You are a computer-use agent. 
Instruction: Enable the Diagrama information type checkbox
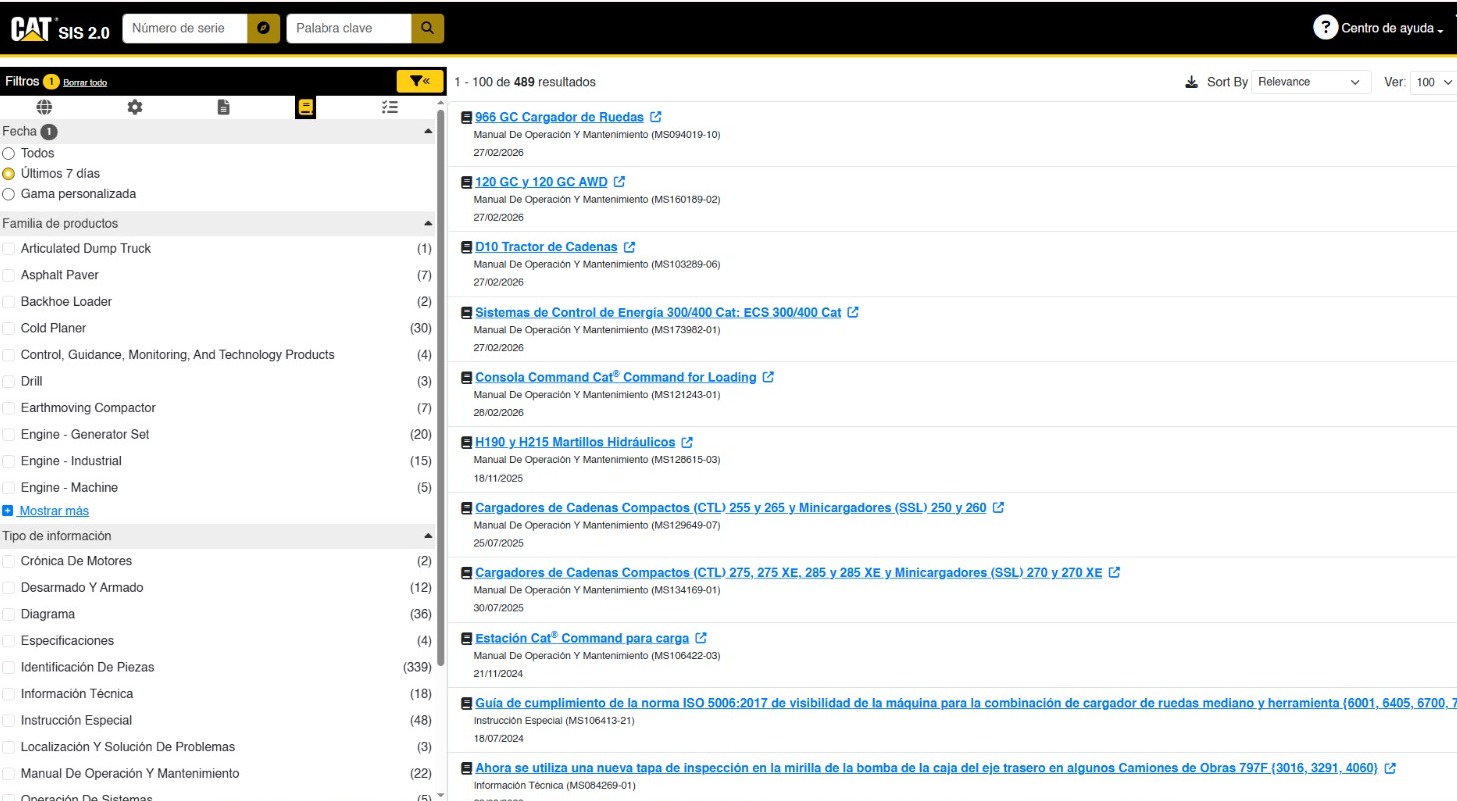click(x=9, y=614)
